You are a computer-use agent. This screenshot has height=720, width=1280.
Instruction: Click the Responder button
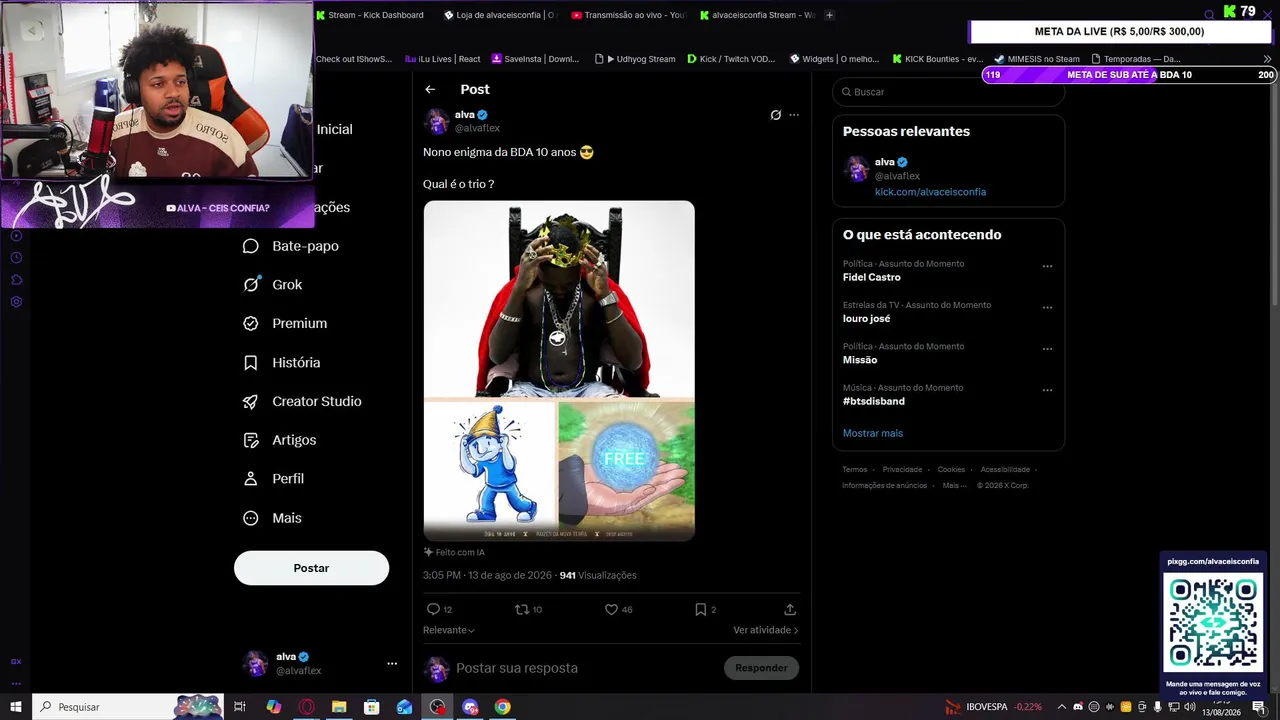click(x=761, y=668)
